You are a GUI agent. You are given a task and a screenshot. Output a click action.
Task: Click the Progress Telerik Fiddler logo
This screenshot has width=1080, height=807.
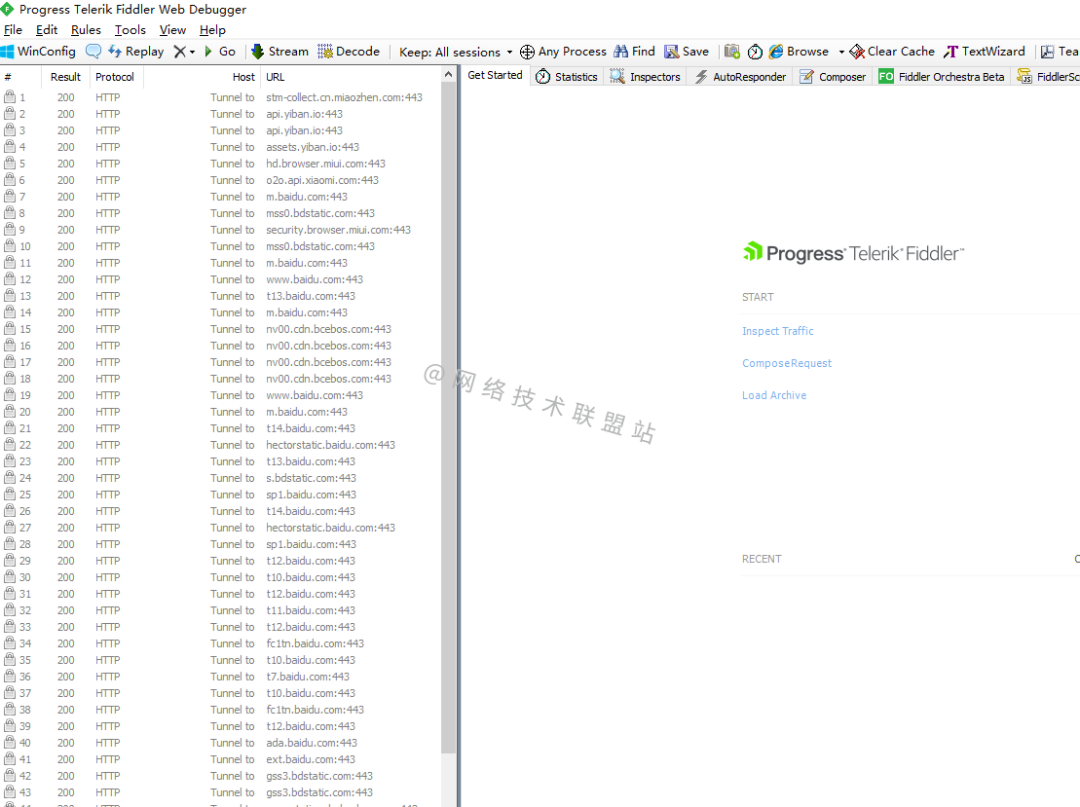click(x=853, y=253)
